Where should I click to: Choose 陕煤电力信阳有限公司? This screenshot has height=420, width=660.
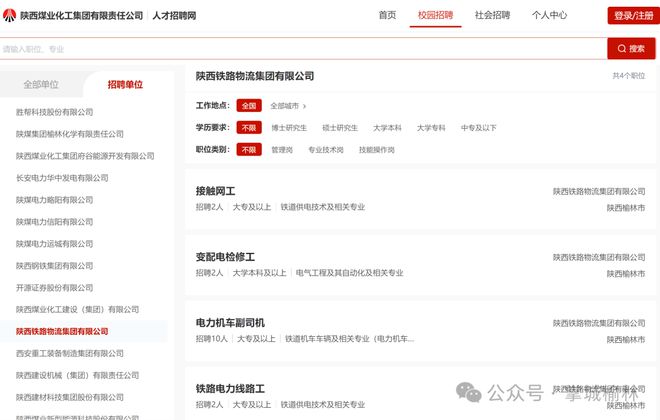54,222
